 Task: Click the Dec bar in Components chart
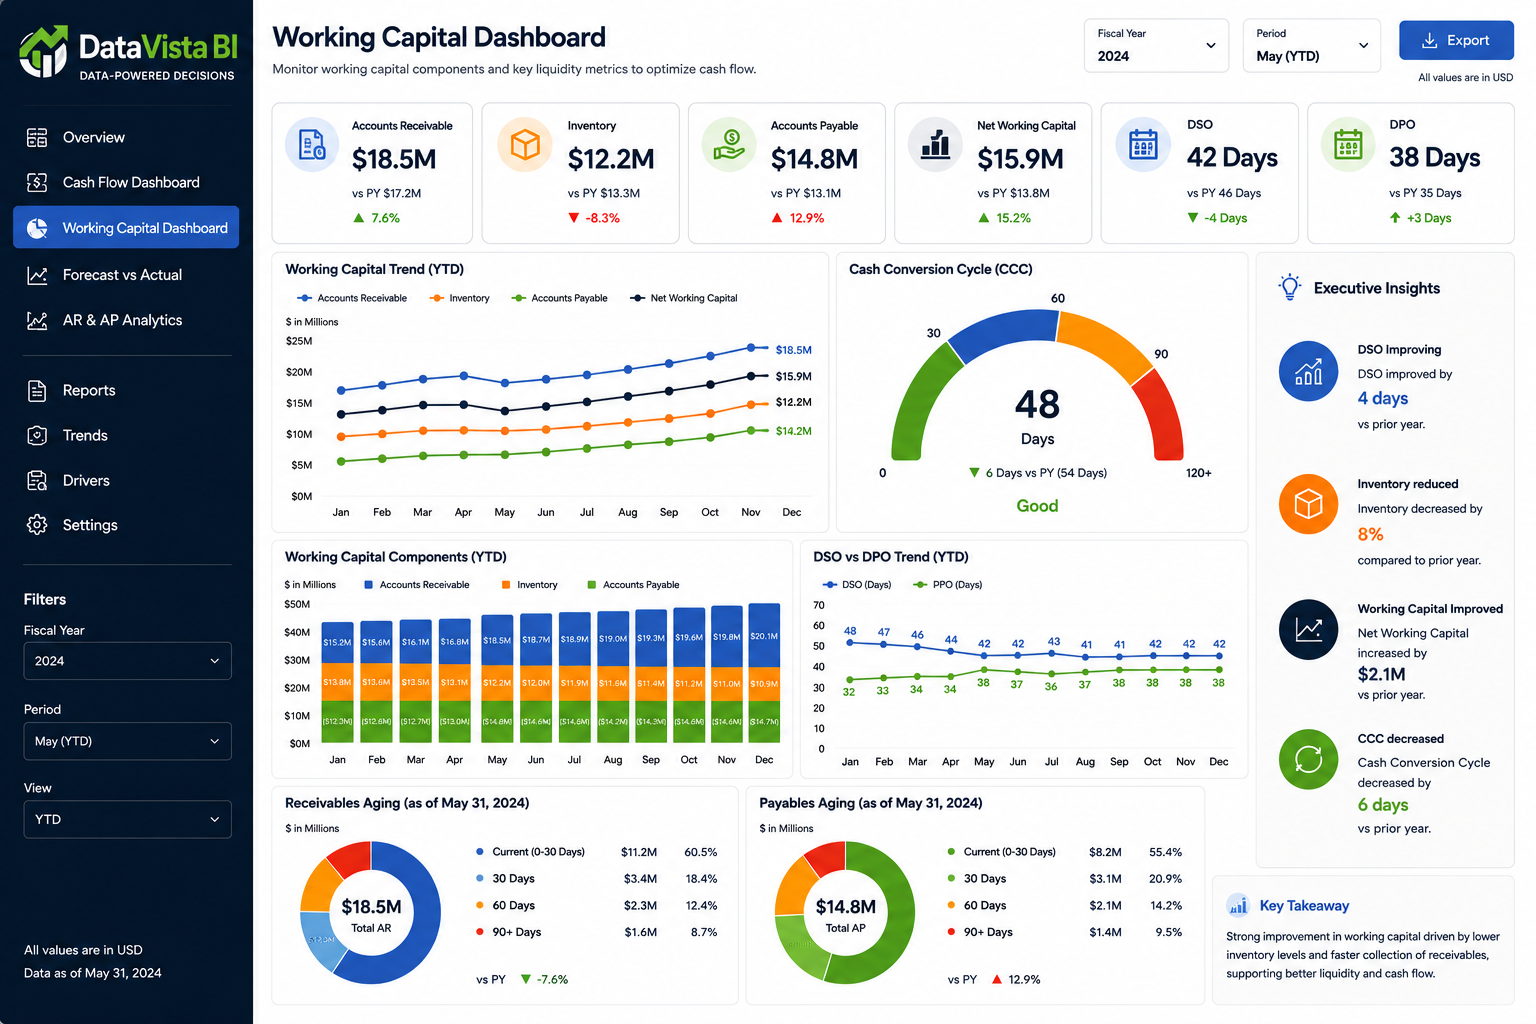tap(764, 672)
